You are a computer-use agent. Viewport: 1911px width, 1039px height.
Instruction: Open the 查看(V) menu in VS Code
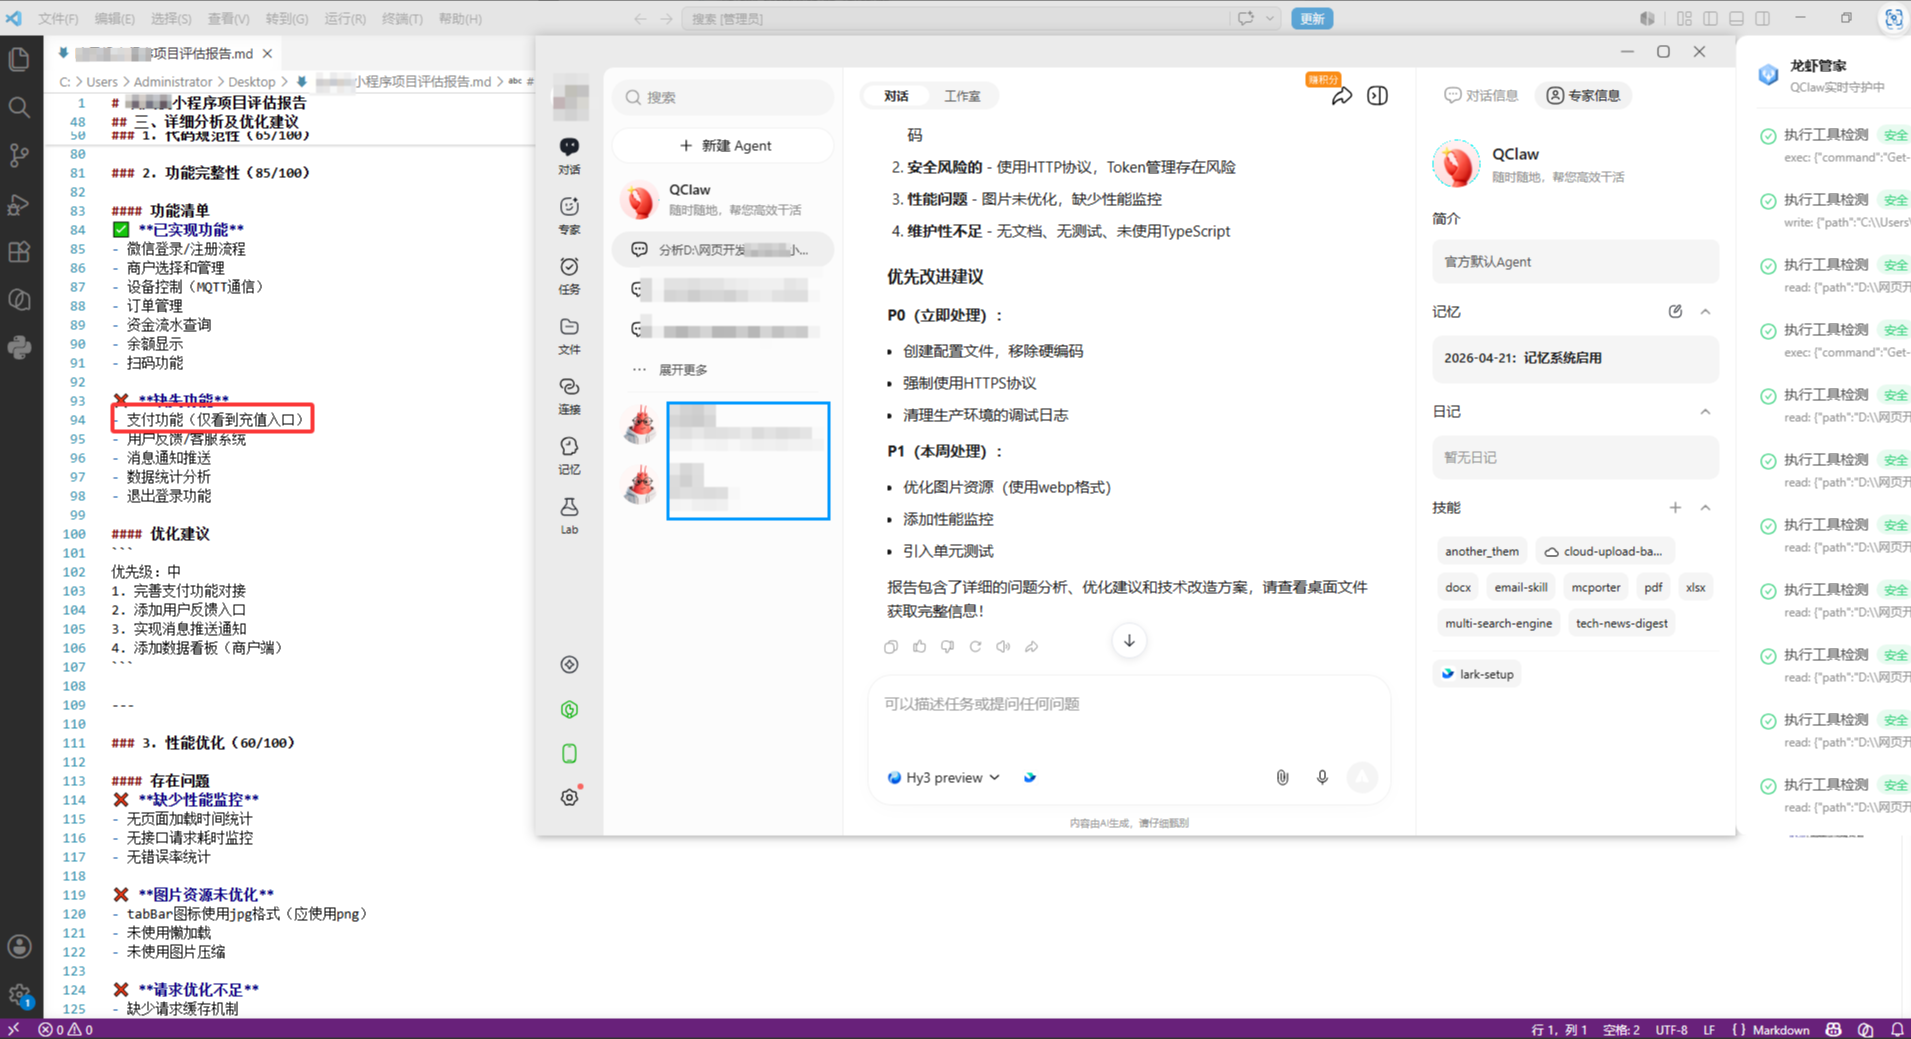point(228,18)
